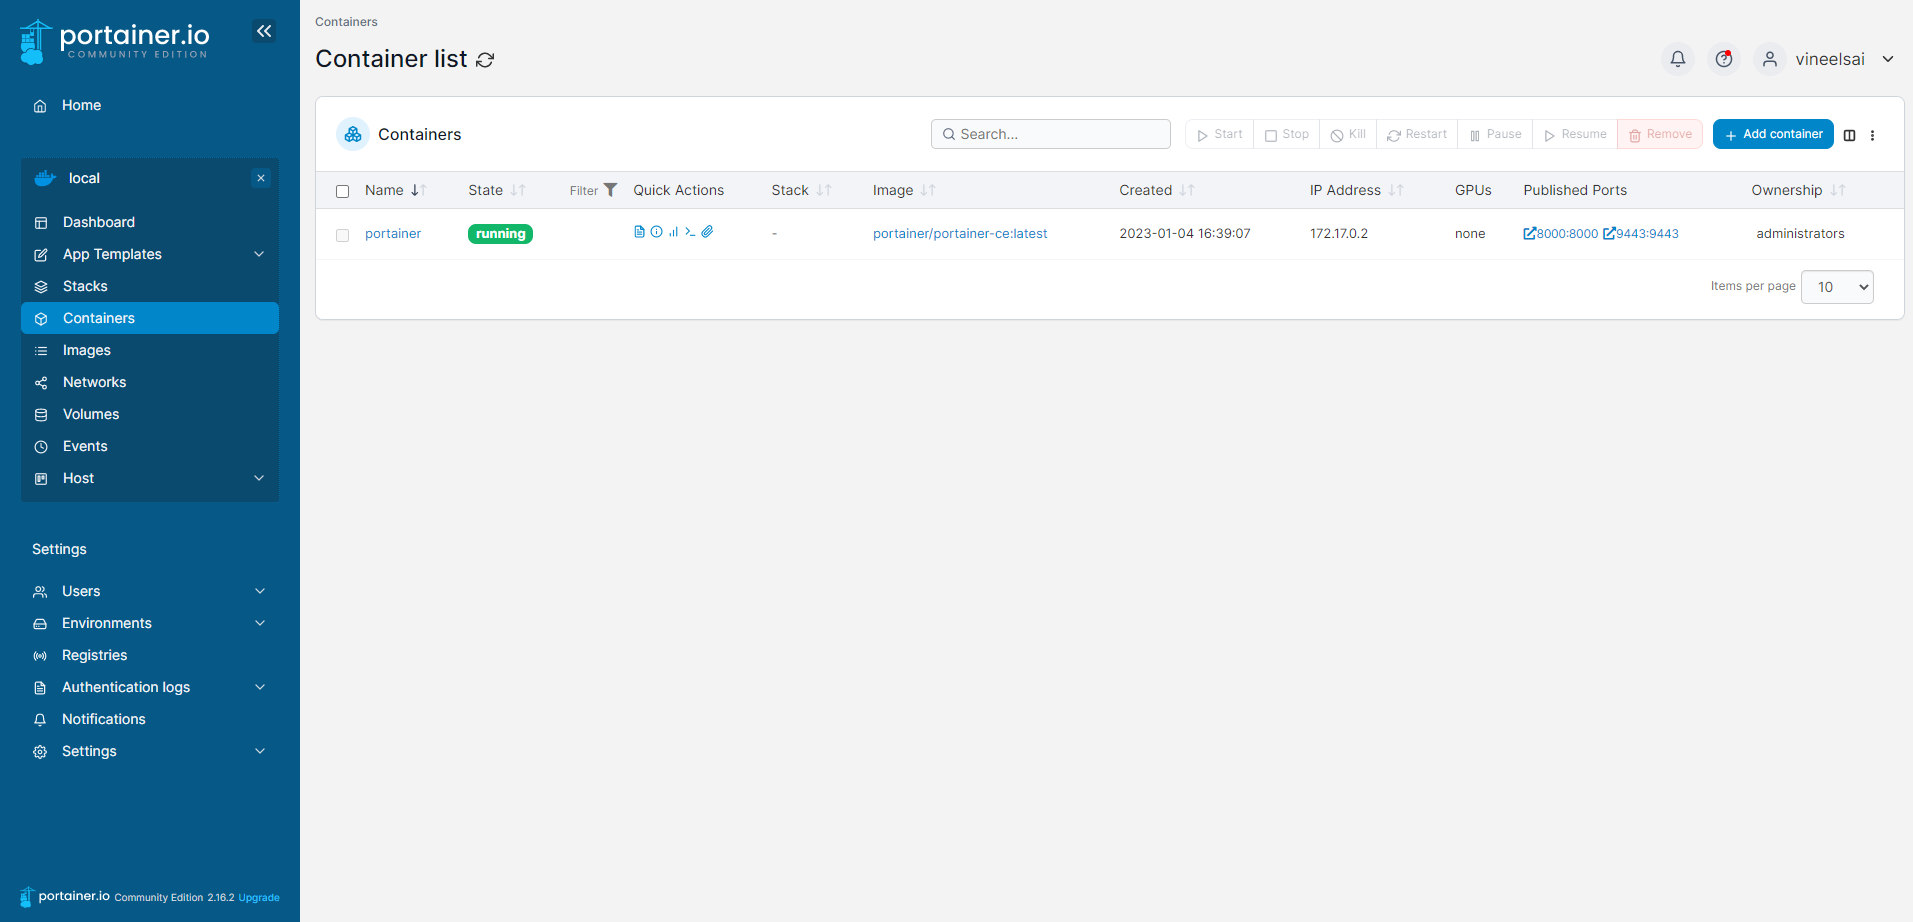The image size is (1913, 922).
Task: Open the help icon with the red badge
Action: pos(1723,59)
